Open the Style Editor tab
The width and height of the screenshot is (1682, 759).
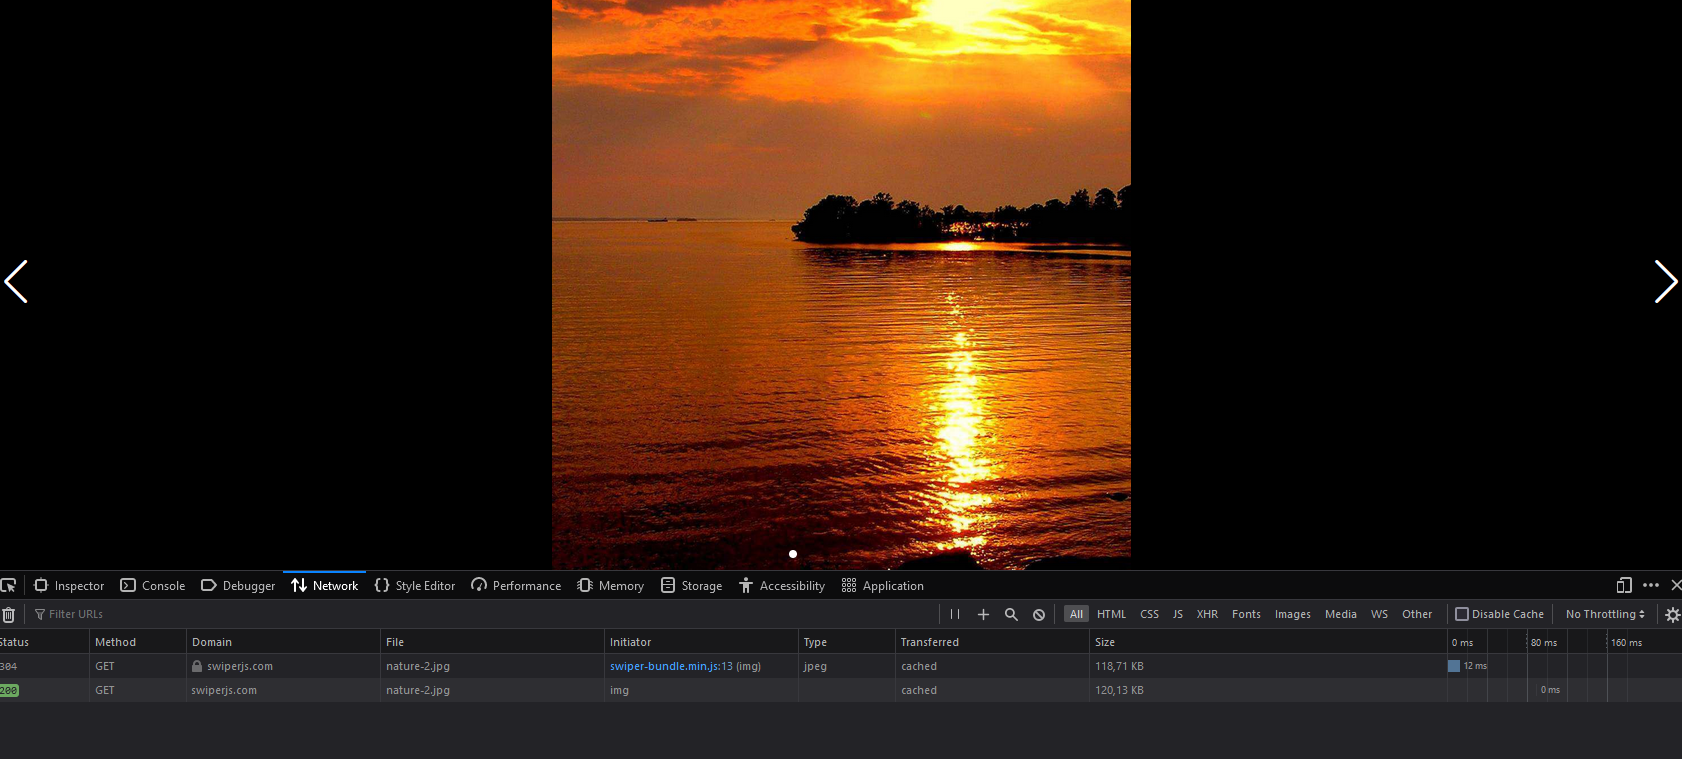415,586
